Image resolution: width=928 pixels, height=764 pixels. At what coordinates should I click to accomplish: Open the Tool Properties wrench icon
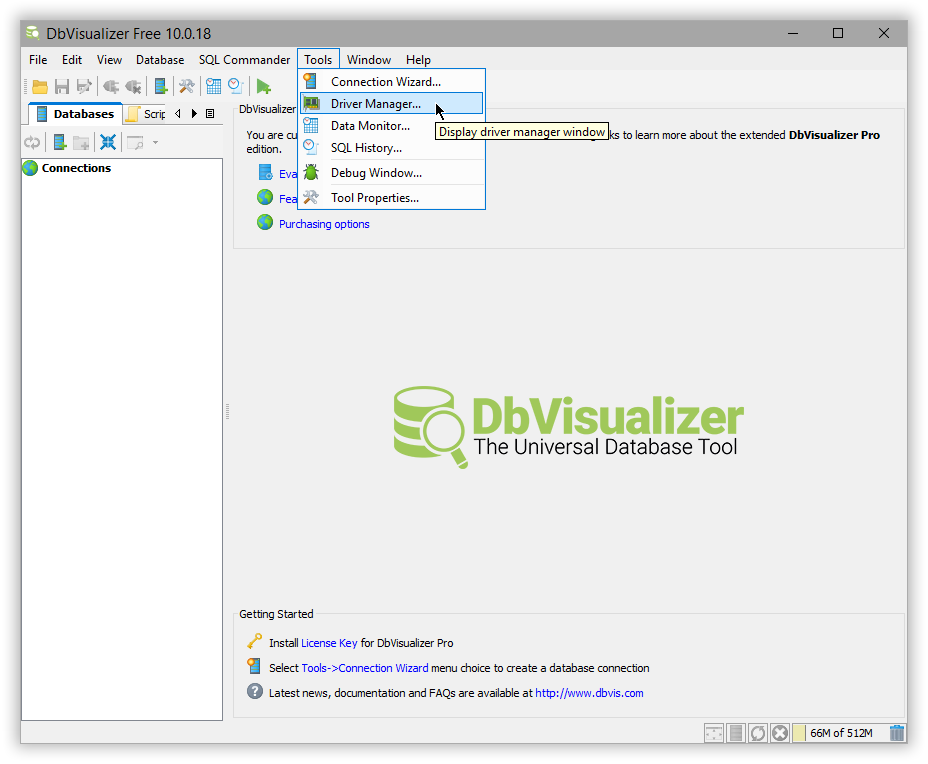186,86
